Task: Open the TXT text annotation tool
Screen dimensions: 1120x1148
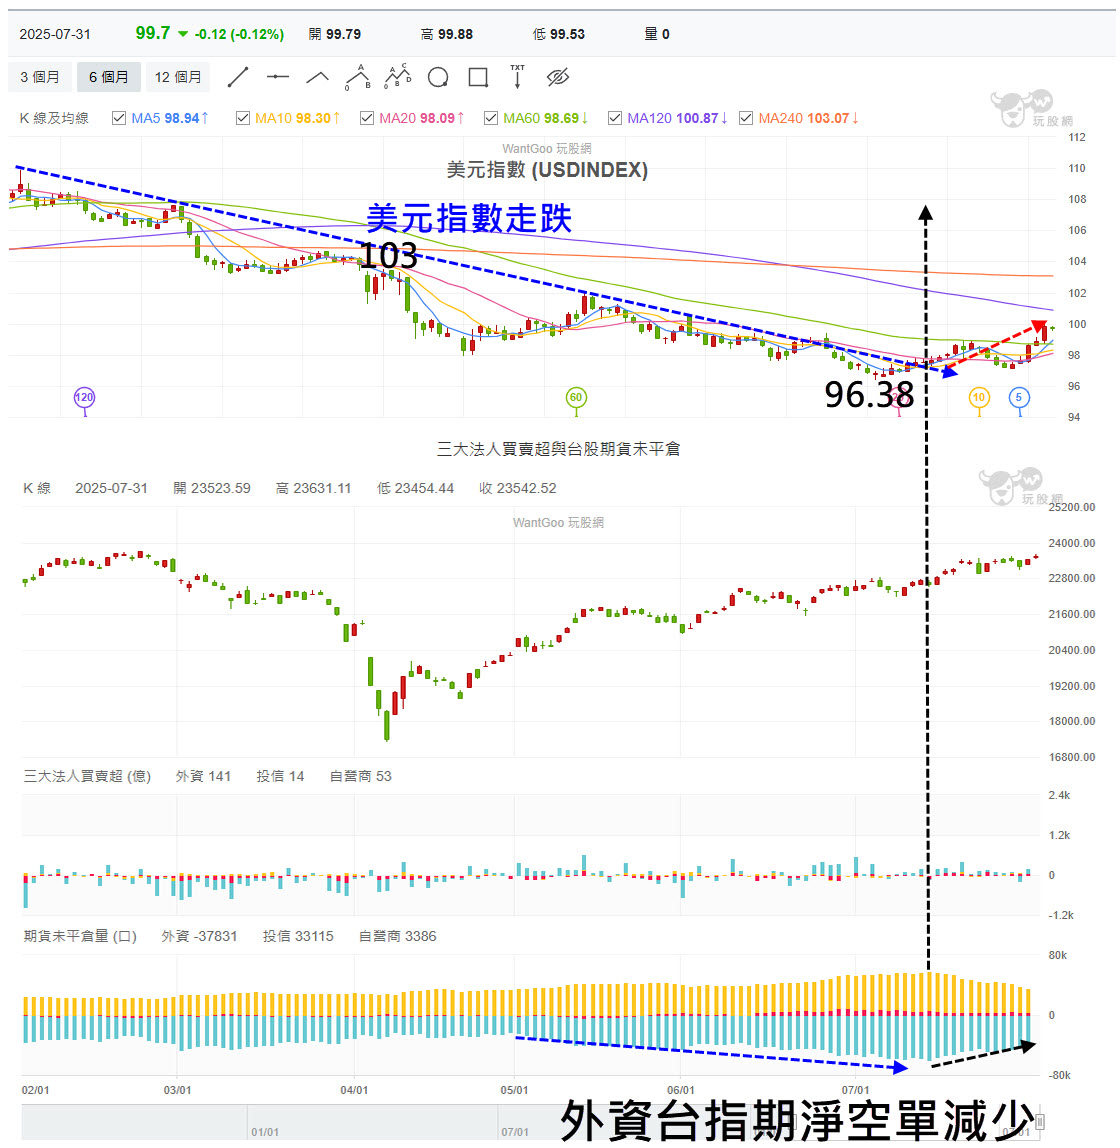Action: [x=517, y=76]
